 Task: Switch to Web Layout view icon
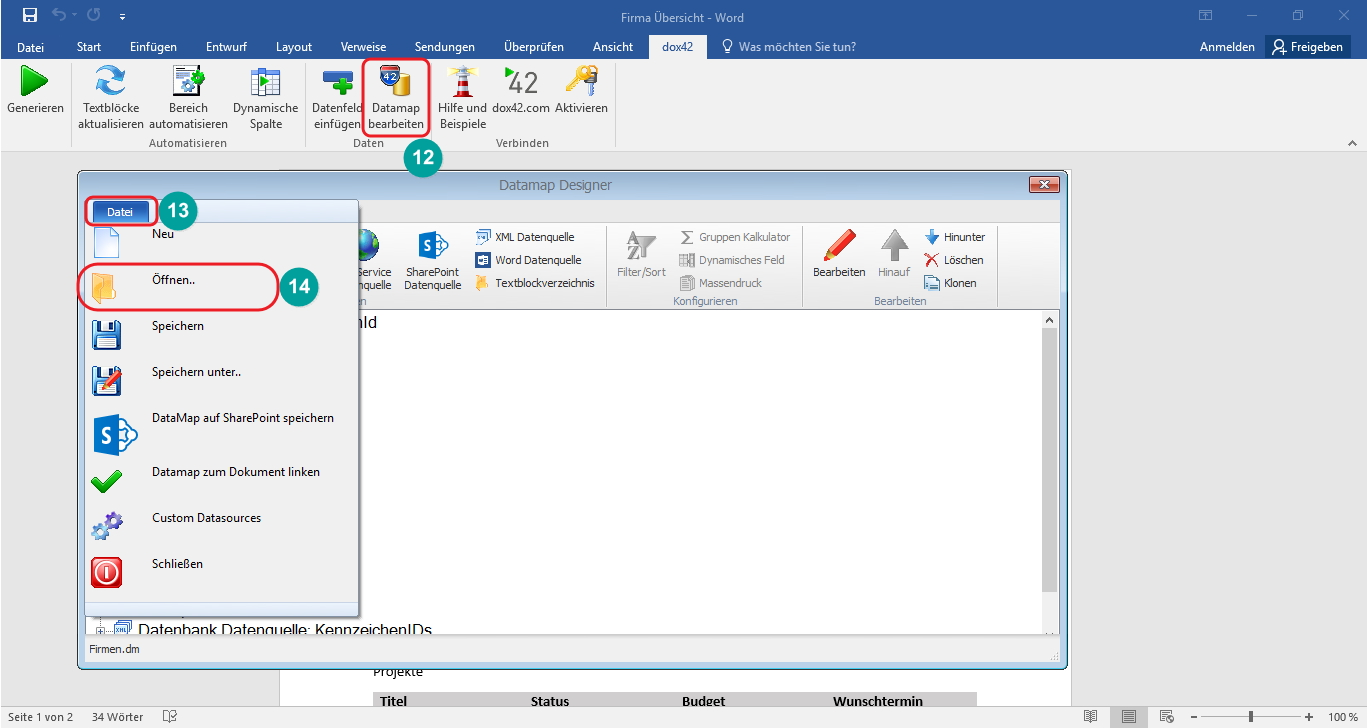(1166, 717)
